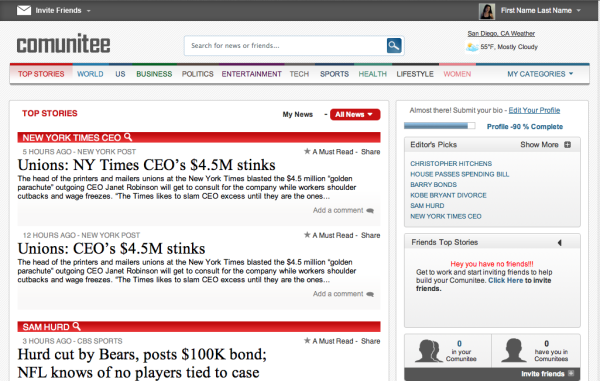The height and width of the screenshot is (381, 600).
Task: Click the star on 12 hours ago story
Action: pyautogui.click(x=307, y=234)
